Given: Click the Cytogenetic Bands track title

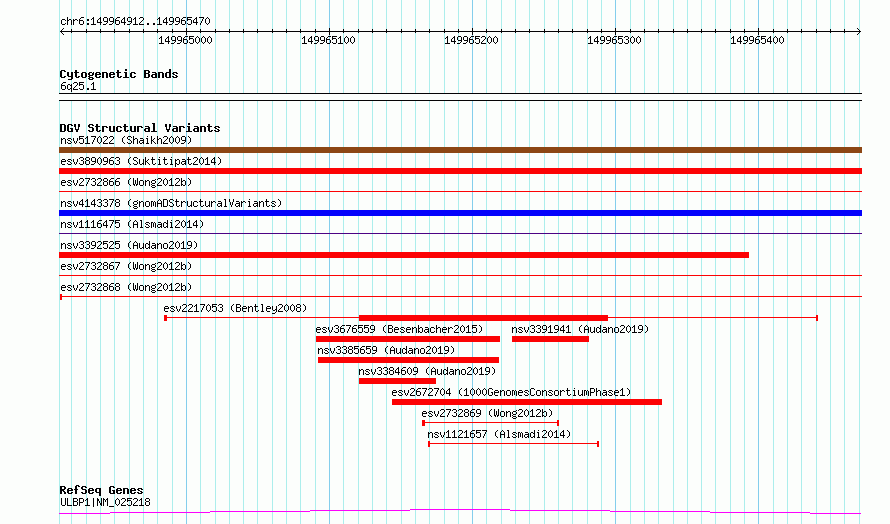Looking at the screenshot, I should [119, 74].
